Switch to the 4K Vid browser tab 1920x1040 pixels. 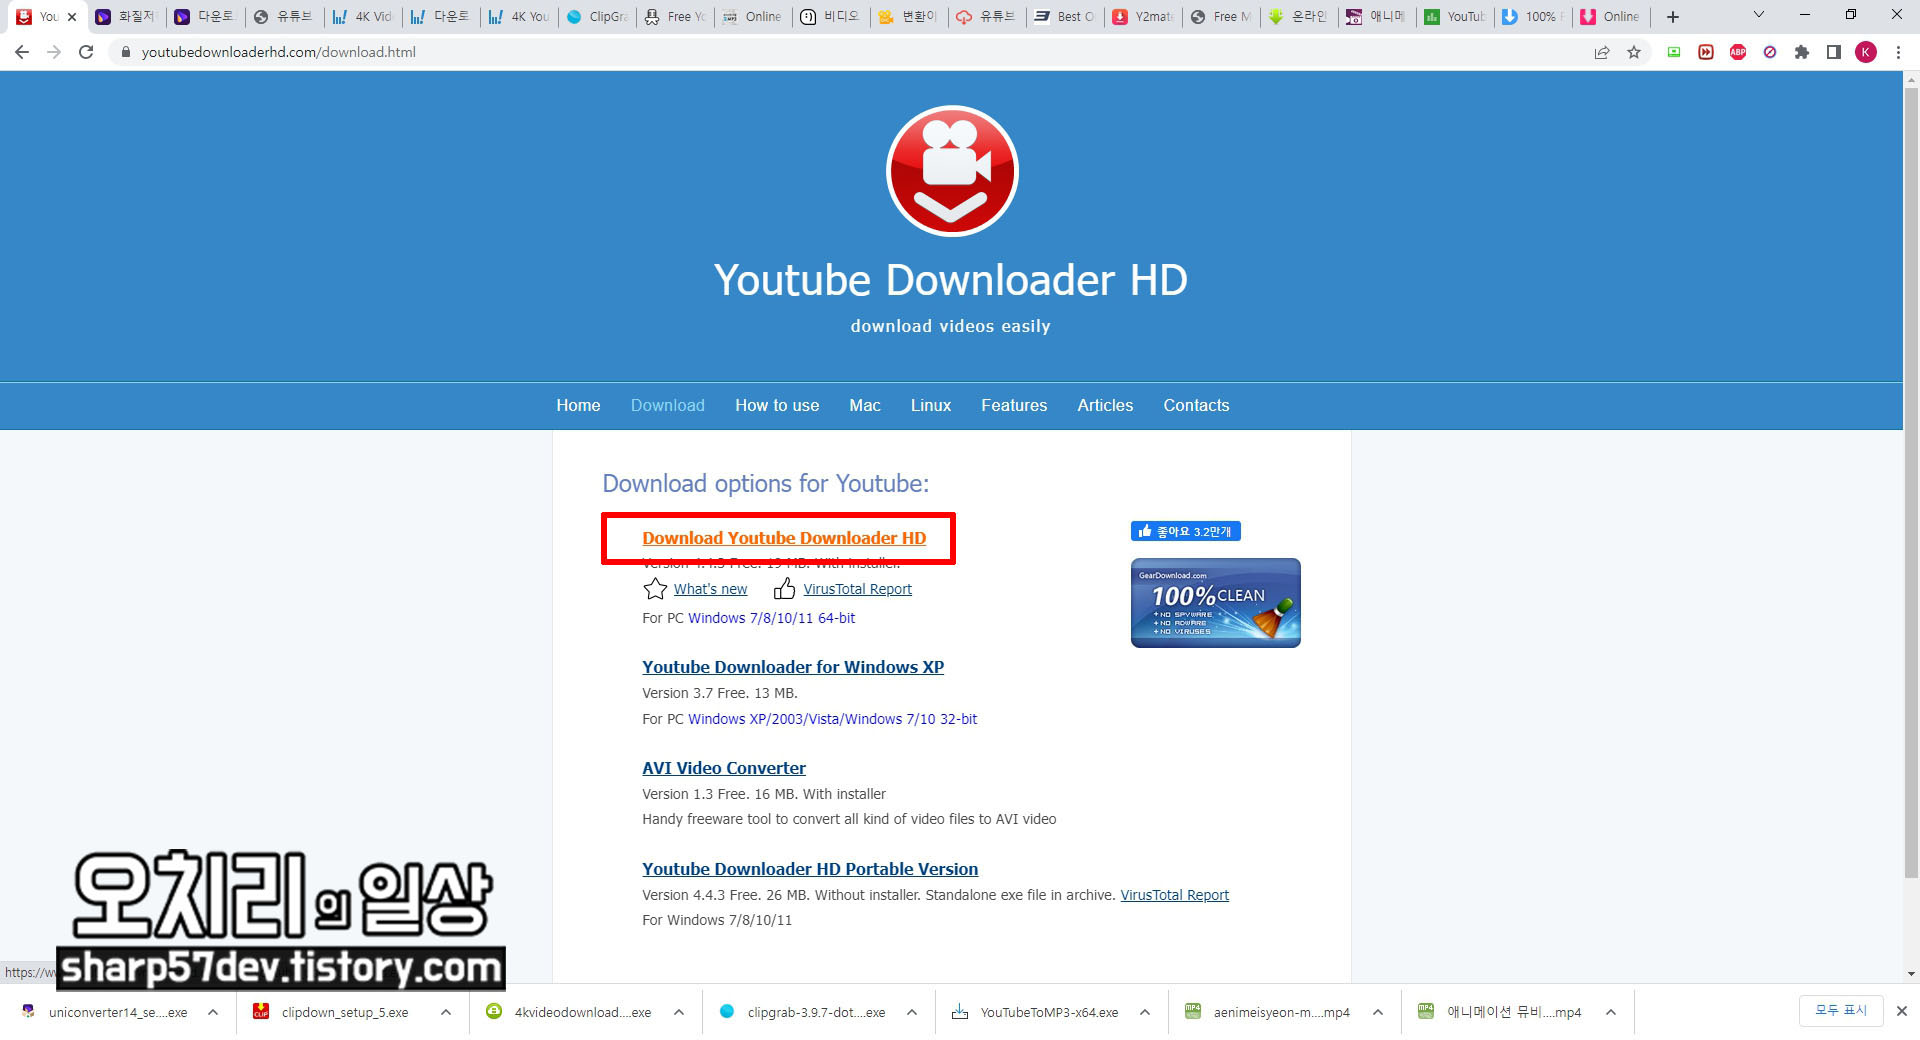(x=363, y=17)
